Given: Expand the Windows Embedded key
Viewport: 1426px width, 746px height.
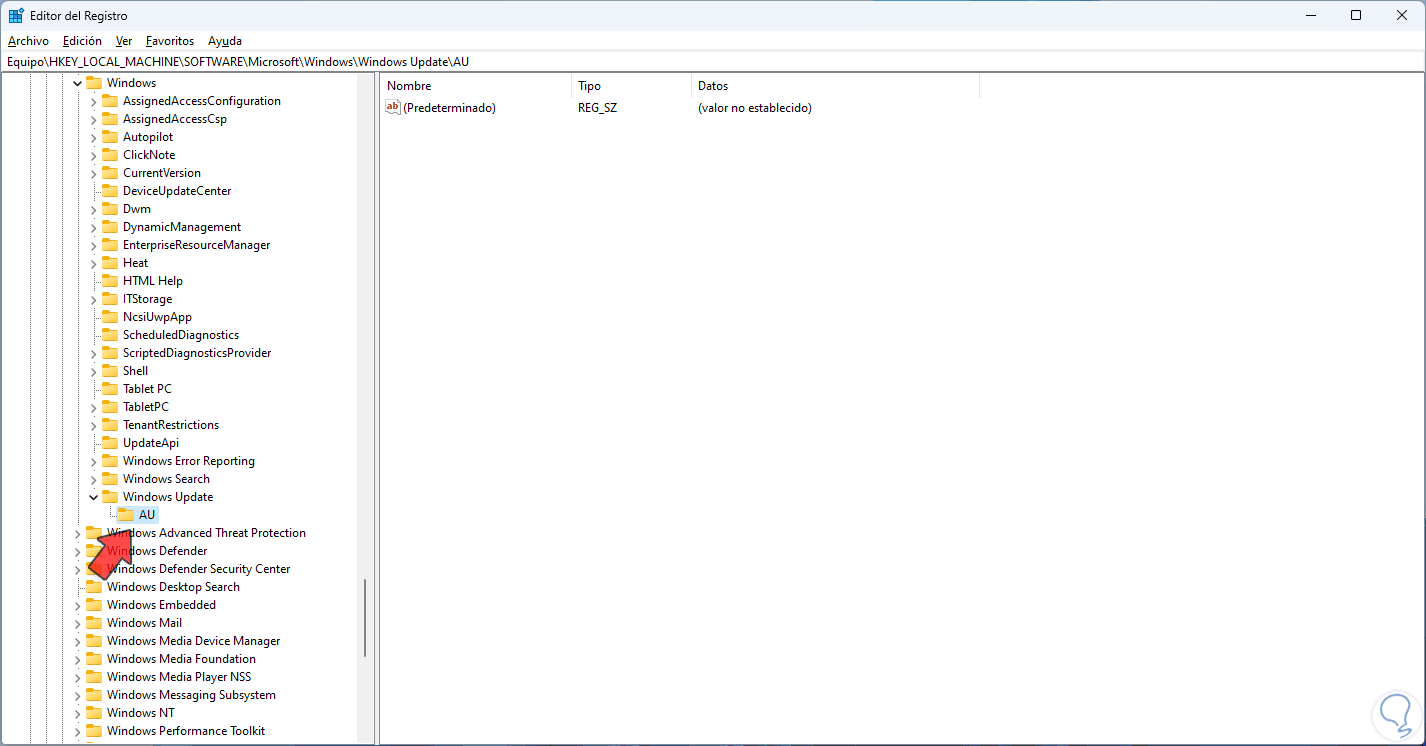Looking at the screenshot, I should pyautogui.click(x=78, y=605).
